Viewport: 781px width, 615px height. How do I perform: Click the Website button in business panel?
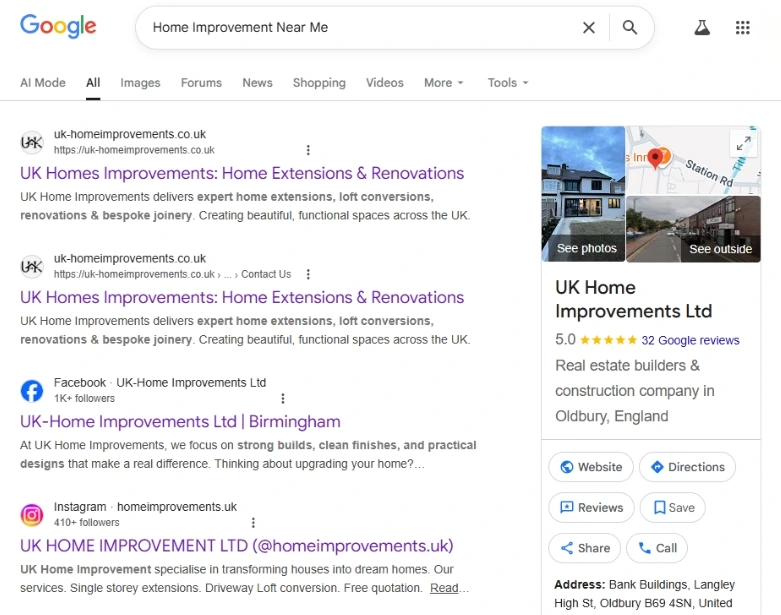[591, 467]
